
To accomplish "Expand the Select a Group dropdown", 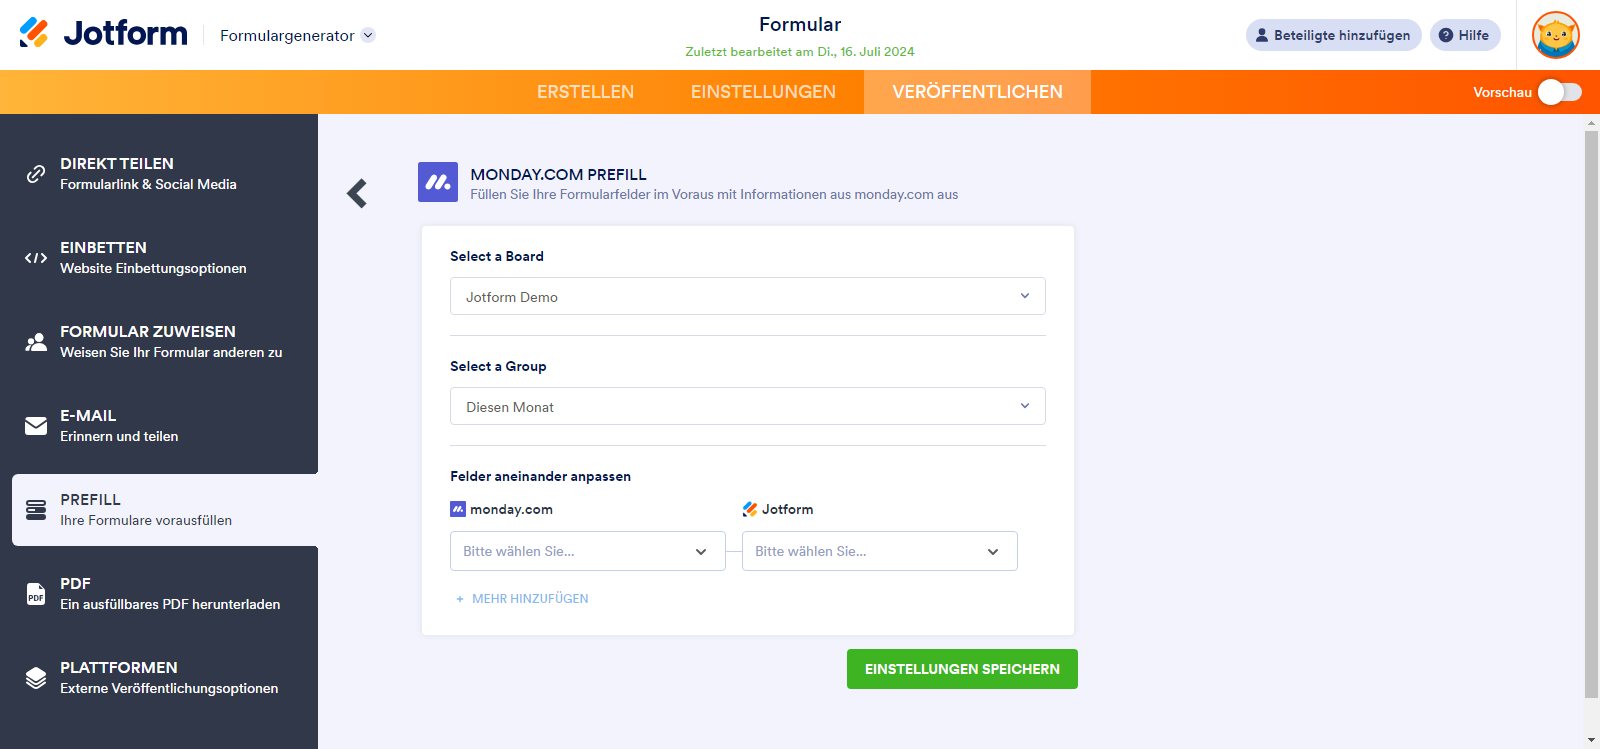I will (x=747, y=406).
